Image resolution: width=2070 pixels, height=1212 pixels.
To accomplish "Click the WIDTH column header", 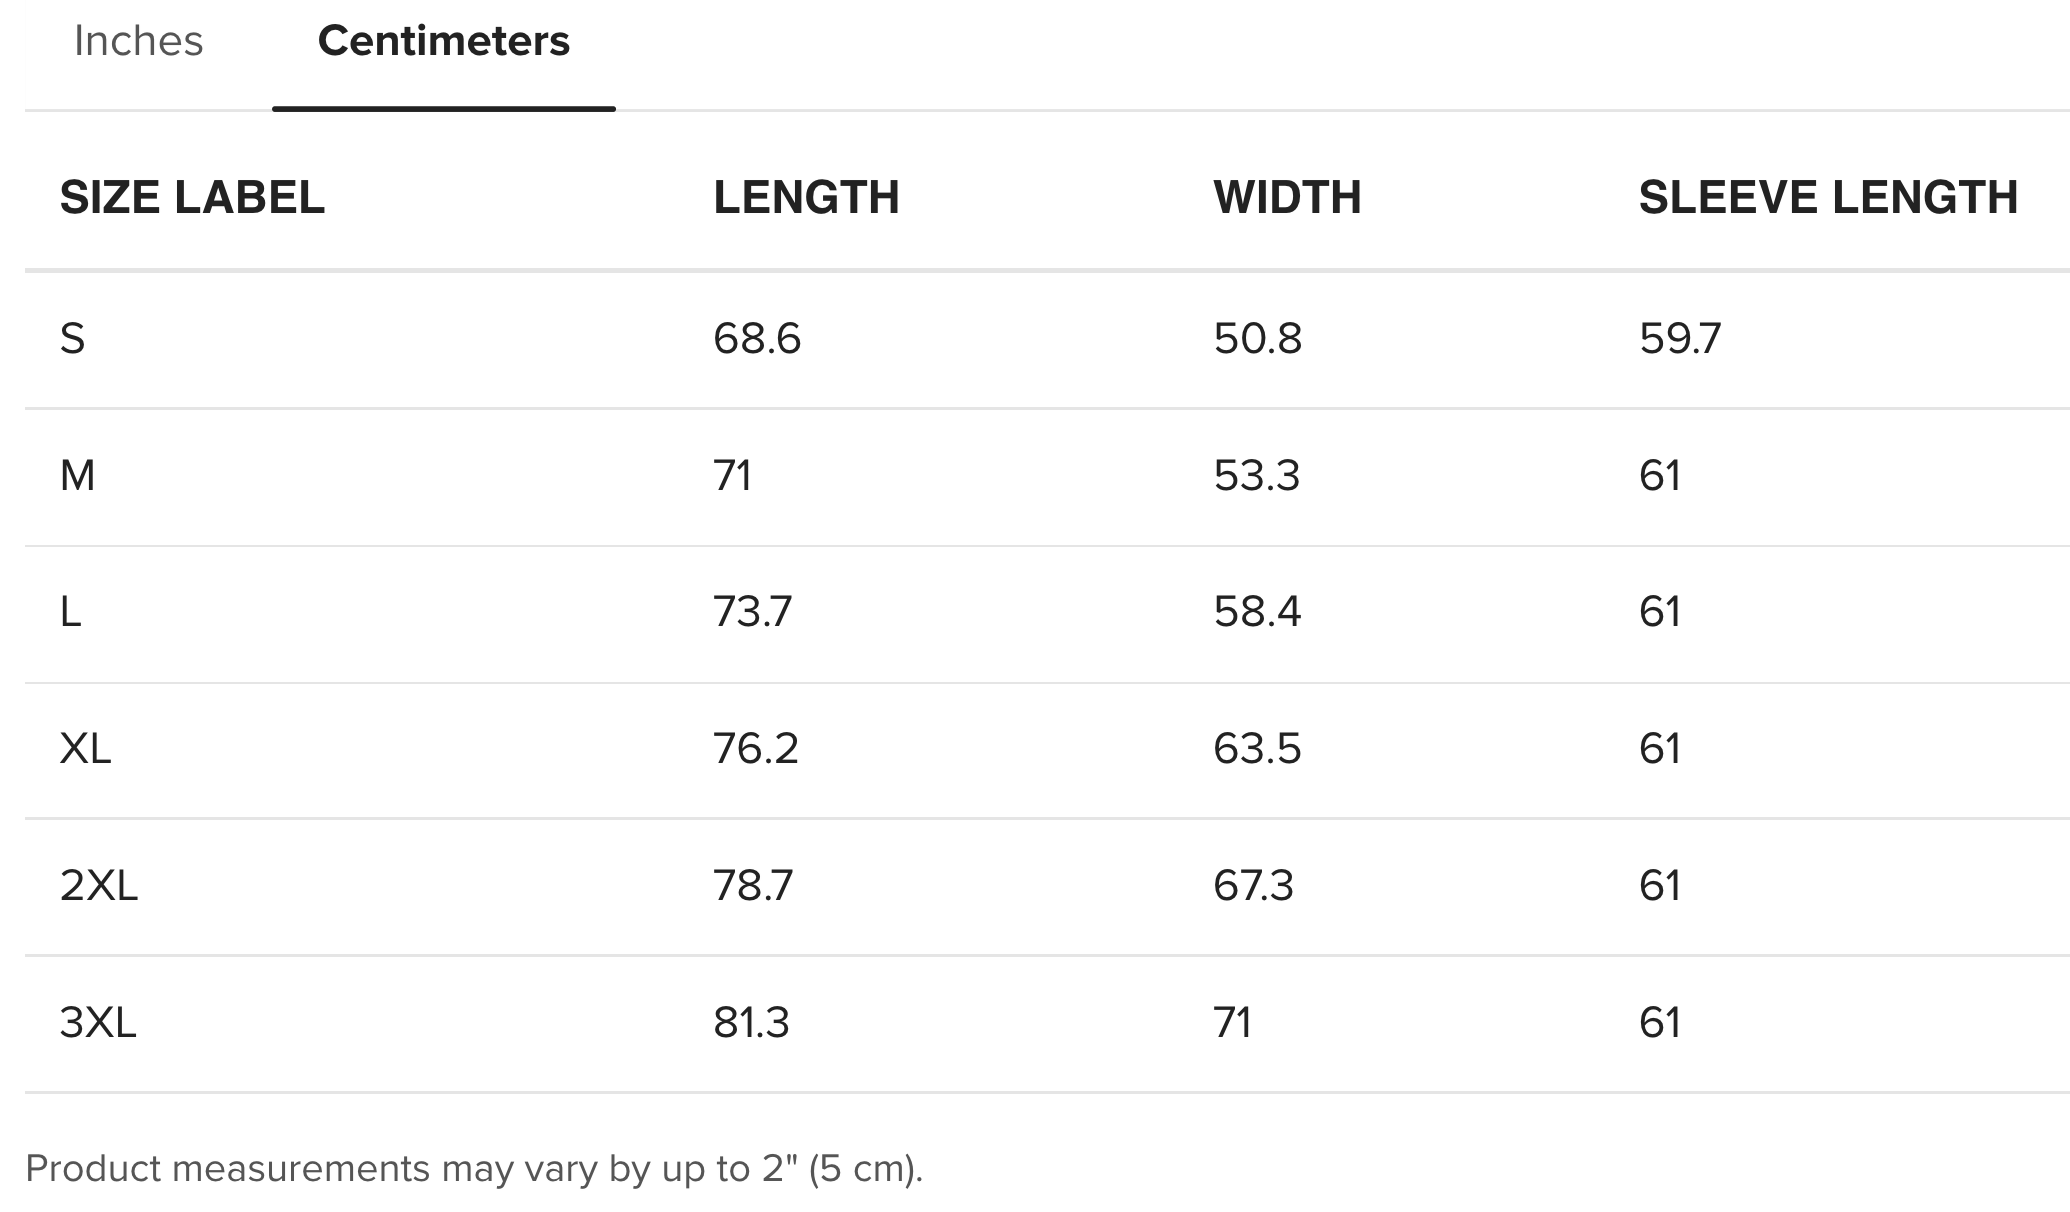I will [1287, 197].
